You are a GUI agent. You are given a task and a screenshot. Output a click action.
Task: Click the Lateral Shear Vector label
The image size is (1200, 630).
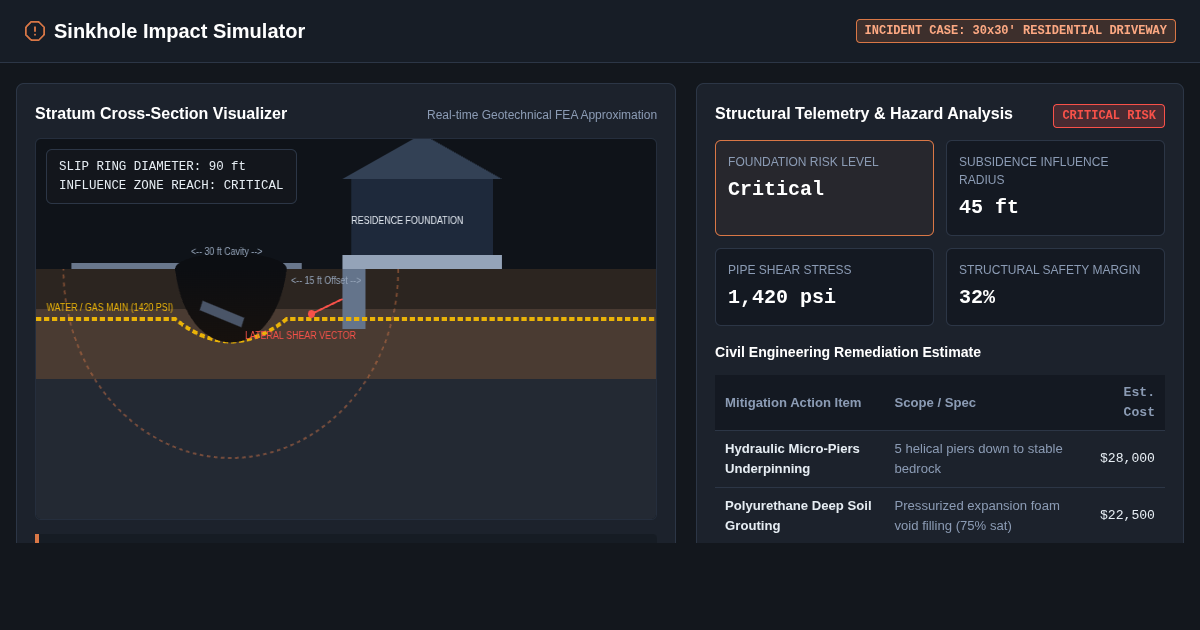pyautogui.click(x=301, y=336)
